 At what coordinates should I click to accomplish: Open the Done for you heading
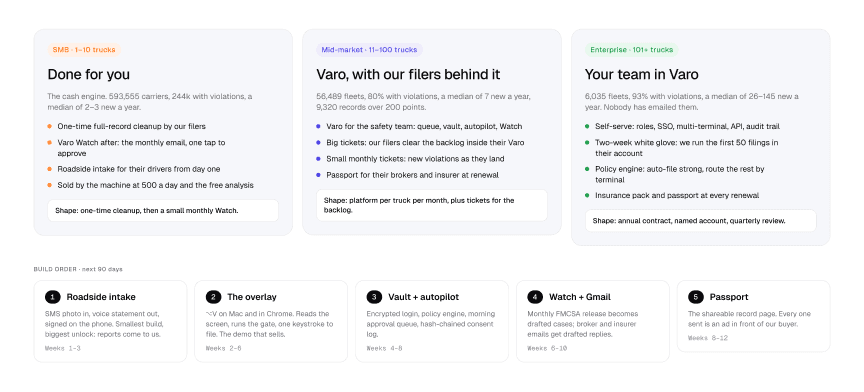tap(89, 74)
